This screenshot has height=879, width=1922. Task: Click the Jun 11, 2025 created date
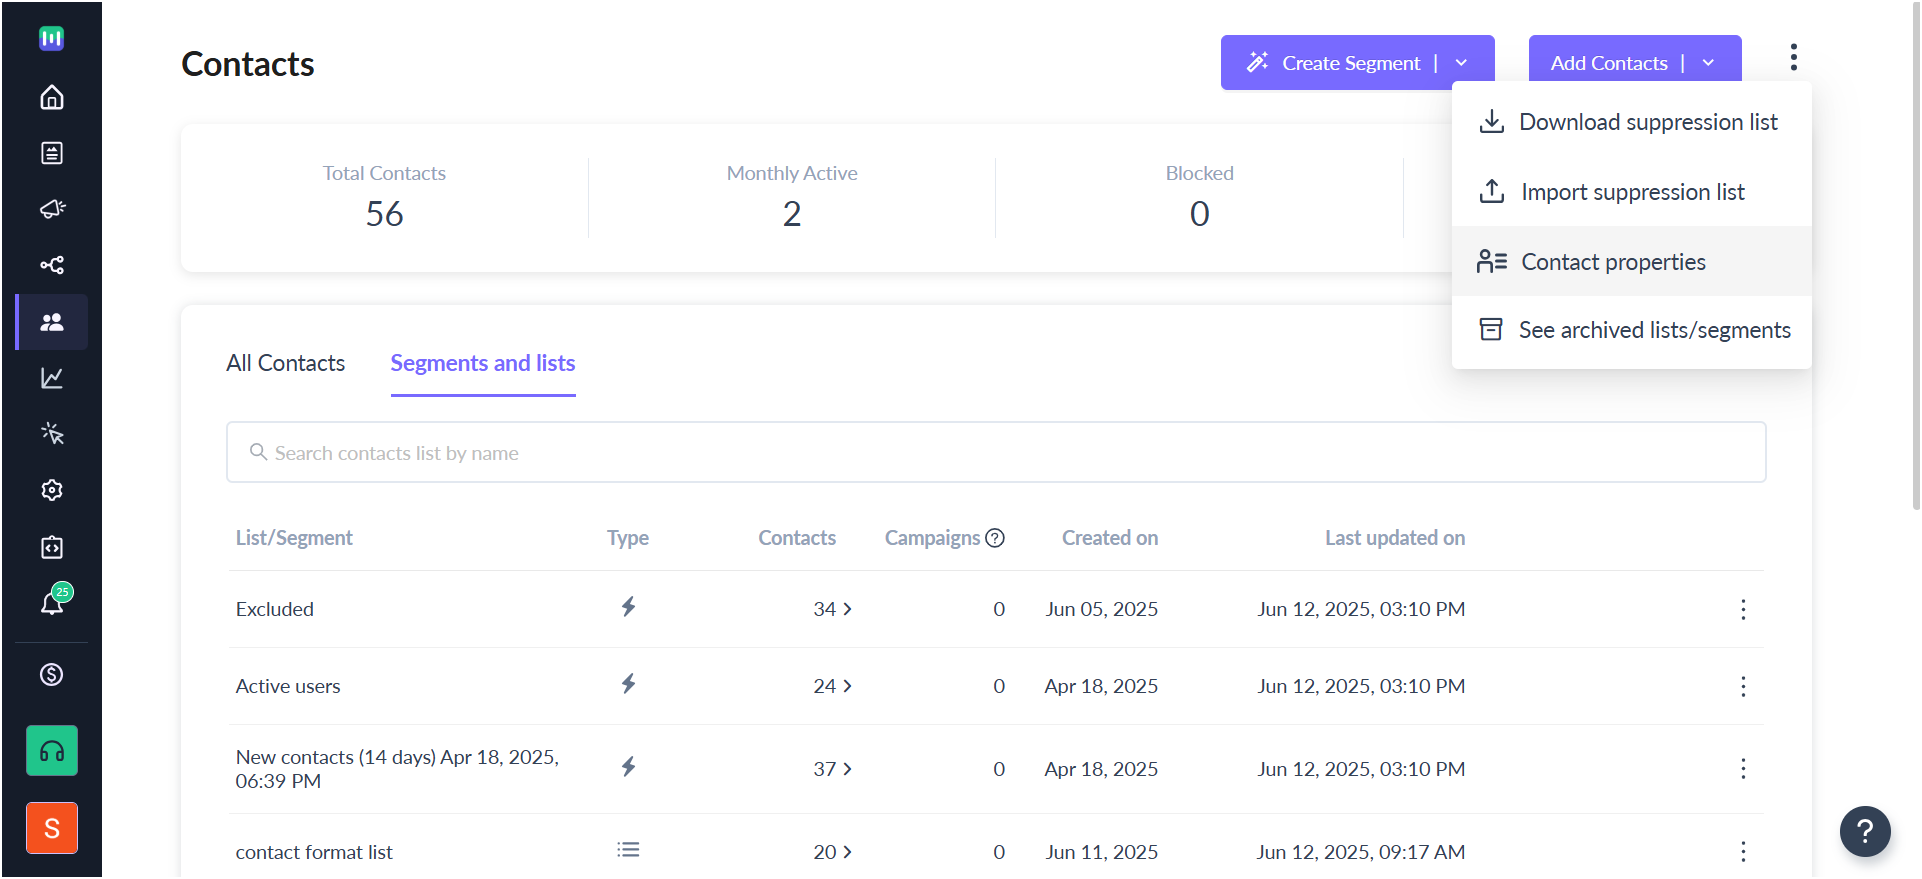1102,852
